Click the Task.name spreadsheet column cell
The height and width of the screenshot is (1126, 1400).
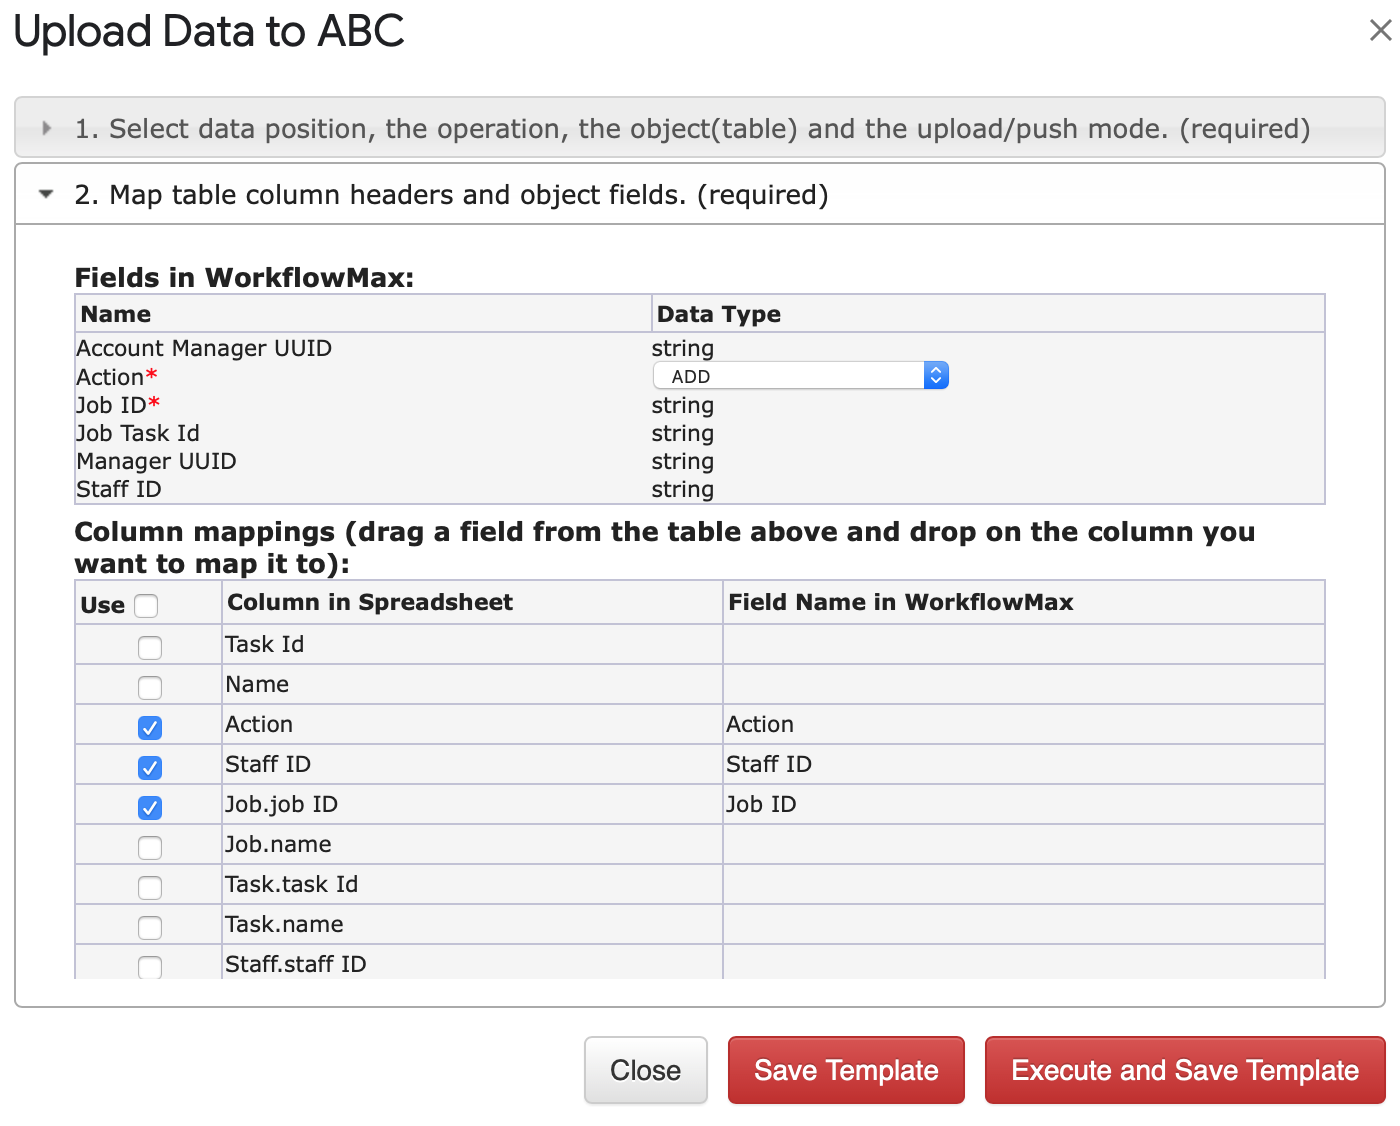coord(472,924)
